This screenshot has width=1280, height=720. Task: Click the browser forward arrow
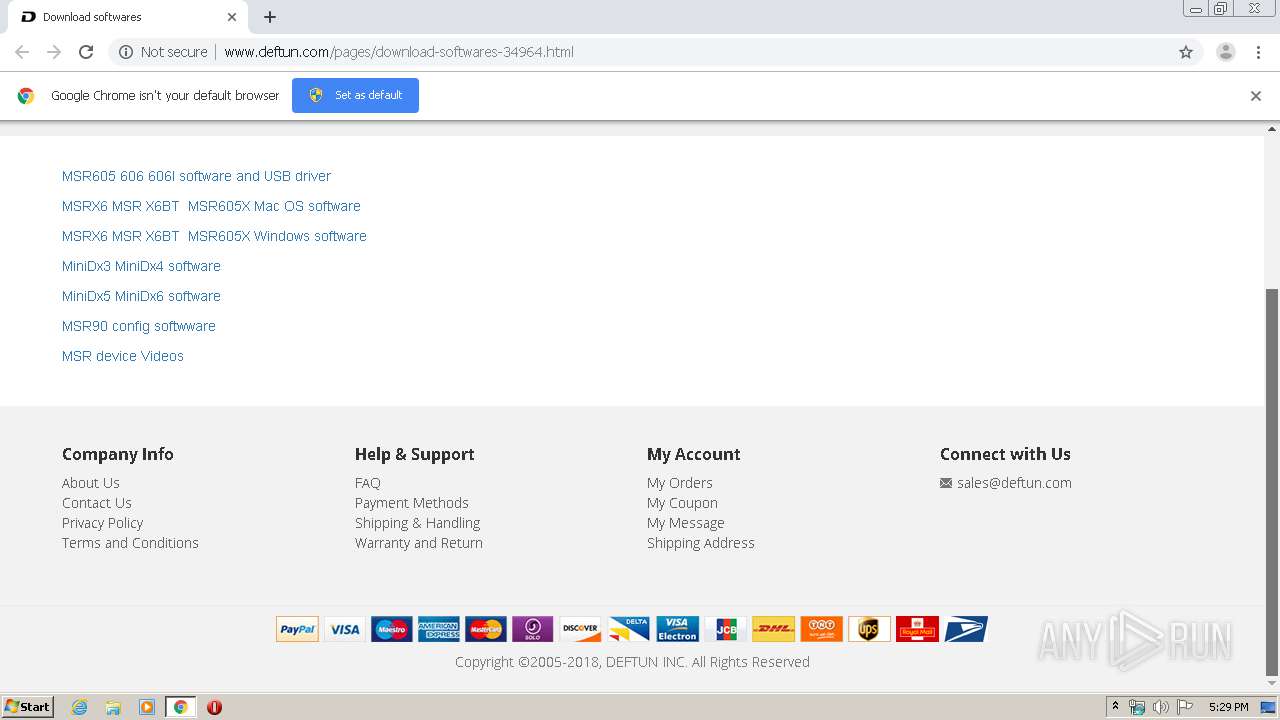point(54,52)
